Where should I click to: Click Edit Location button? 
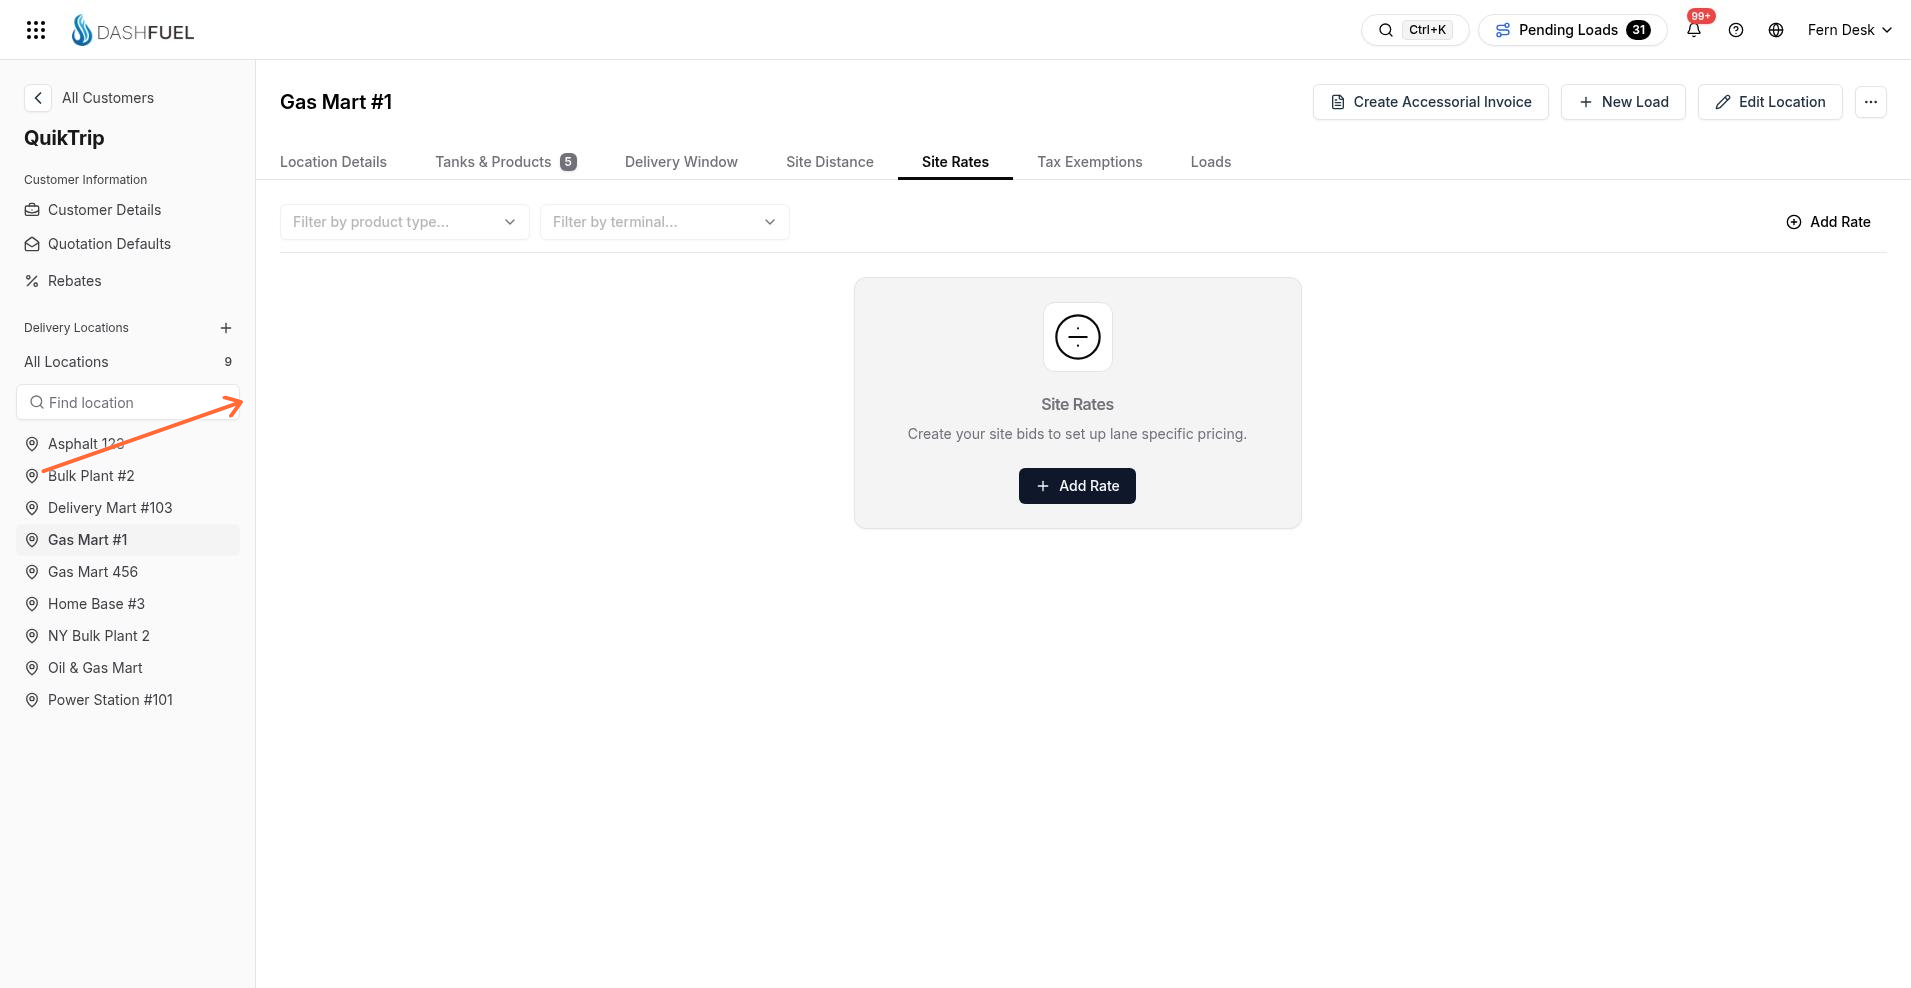coord(1770,102)
